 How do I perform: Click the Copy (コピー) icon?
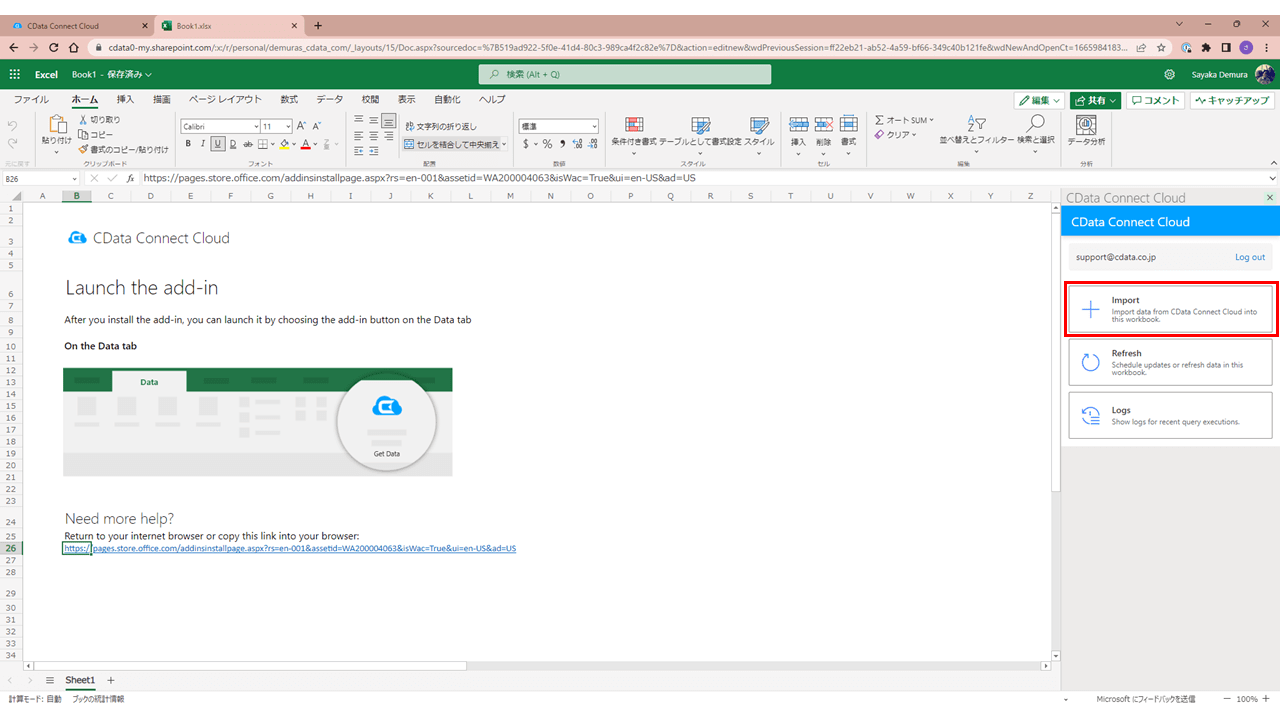click(83, 134)
